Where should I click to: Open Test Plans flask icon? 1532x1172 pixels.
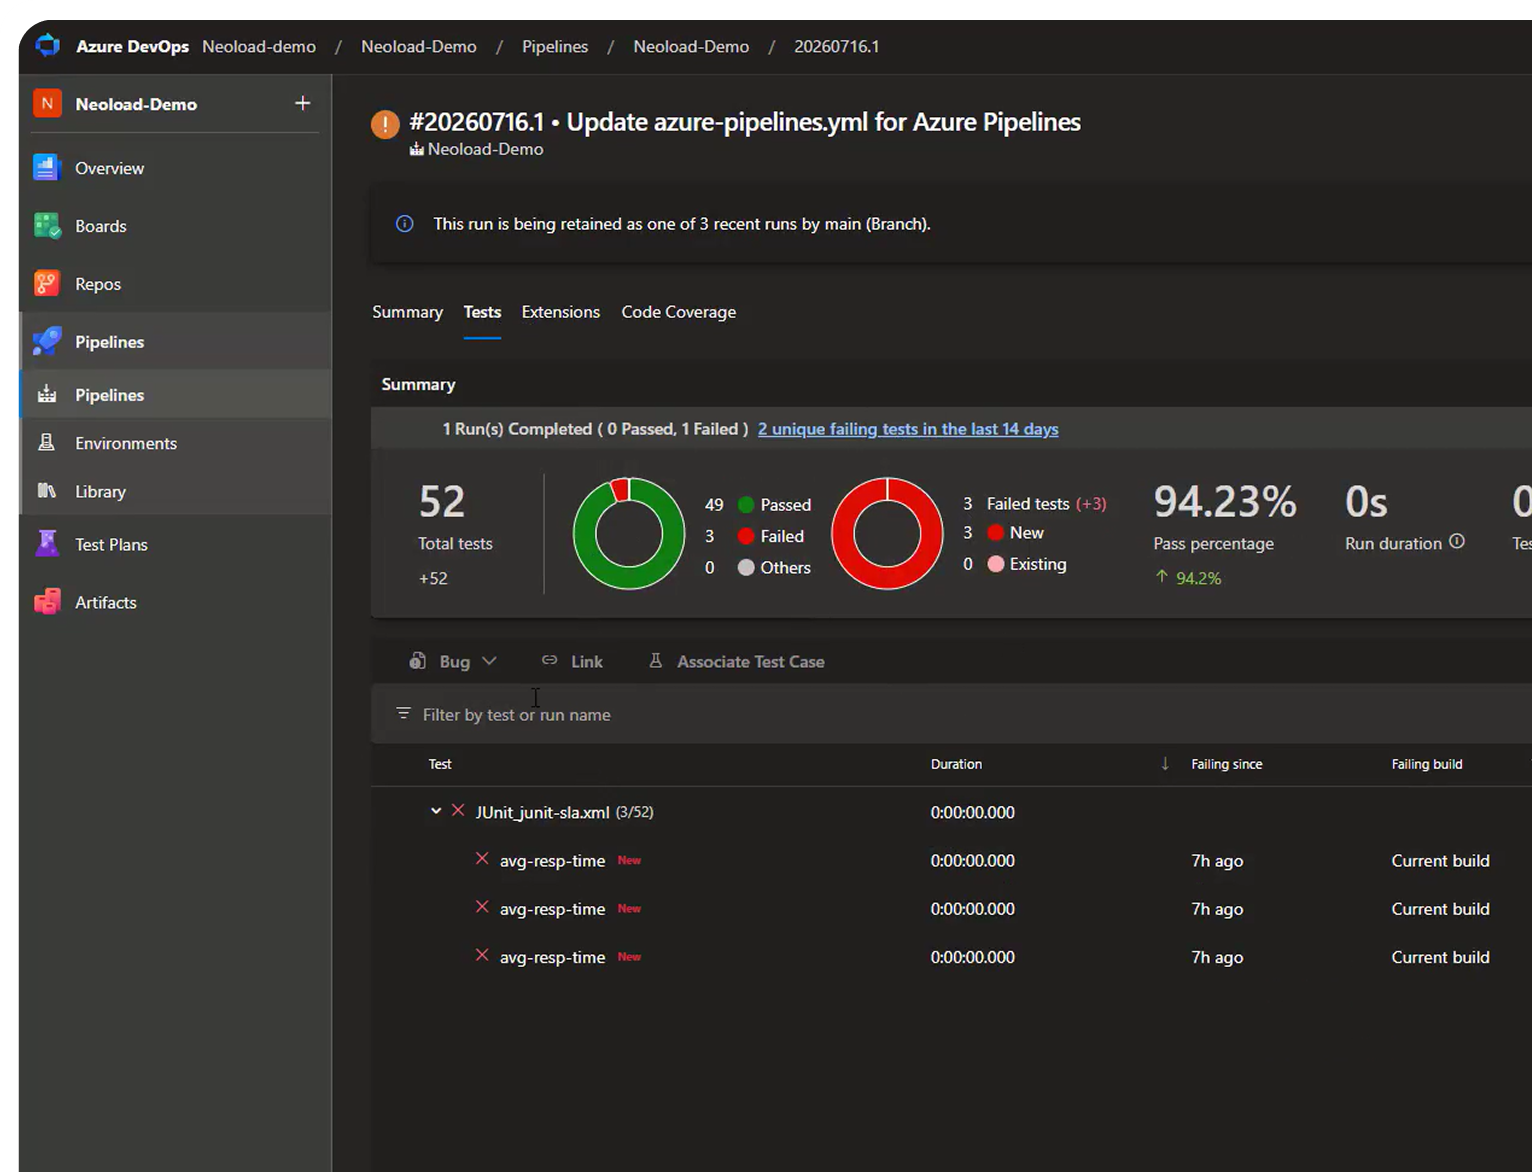[x=47, y=544]
